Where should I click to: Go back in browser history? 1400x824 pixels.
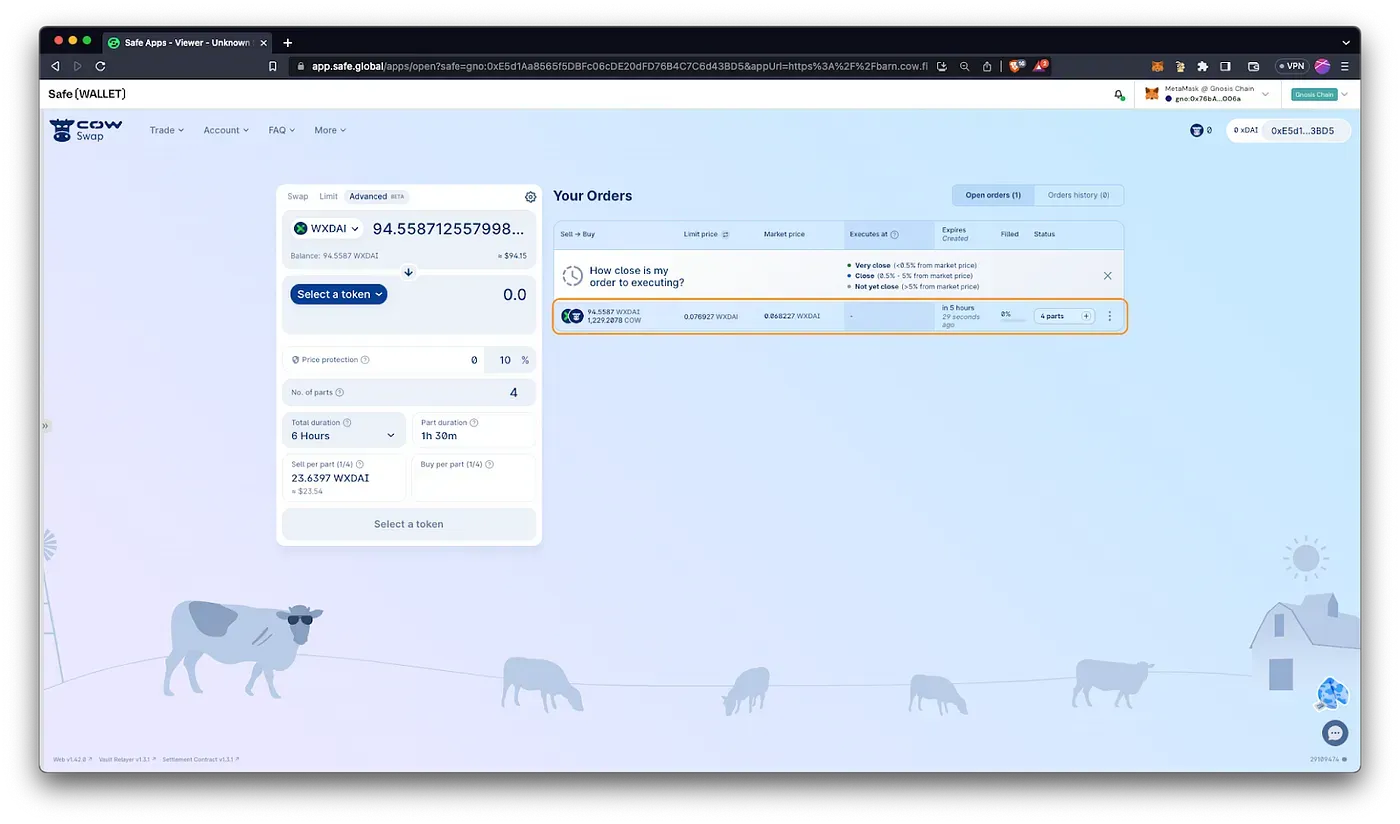point(55,66)
